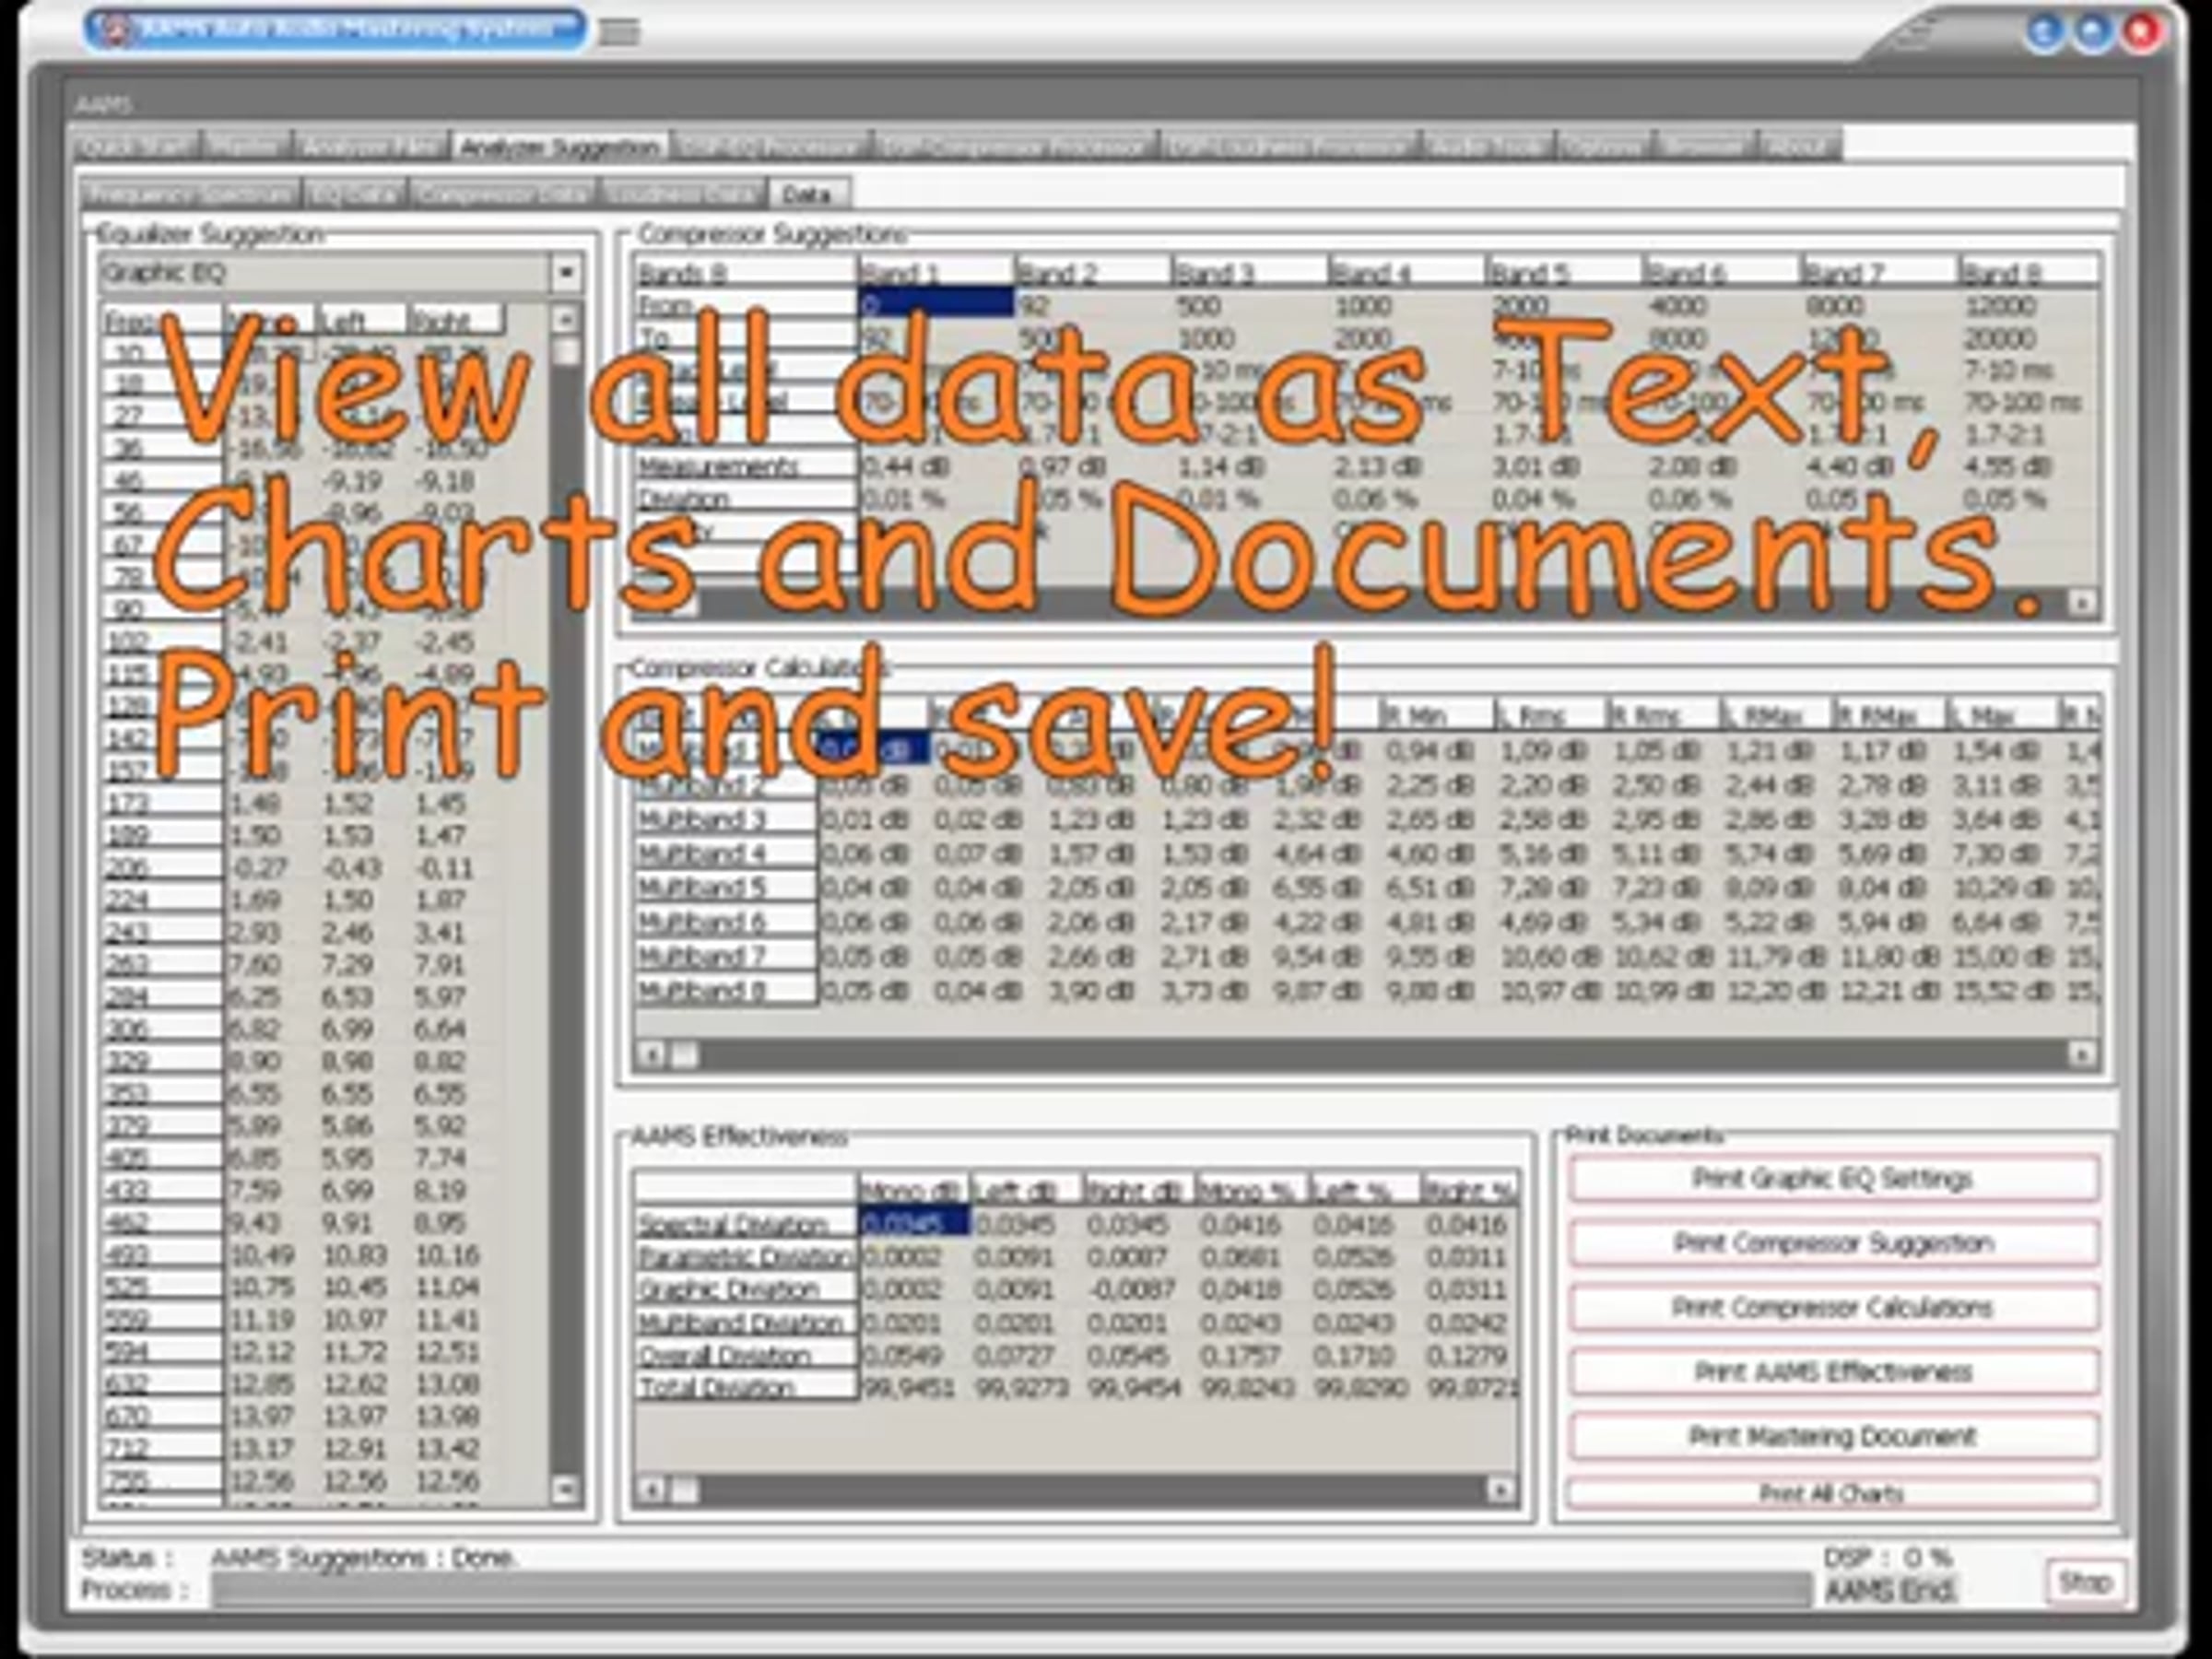The height and width of the screenshot is (1659, 2212).
Task: Click the AAMS logo icon in title bar
Action: (118, 29)
